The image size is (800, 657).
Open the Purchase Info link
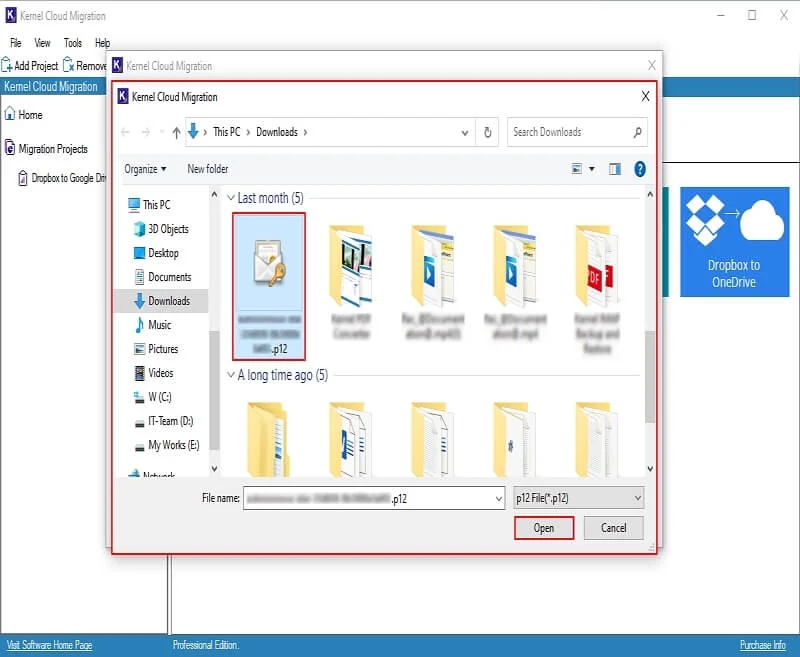[762, 645]
